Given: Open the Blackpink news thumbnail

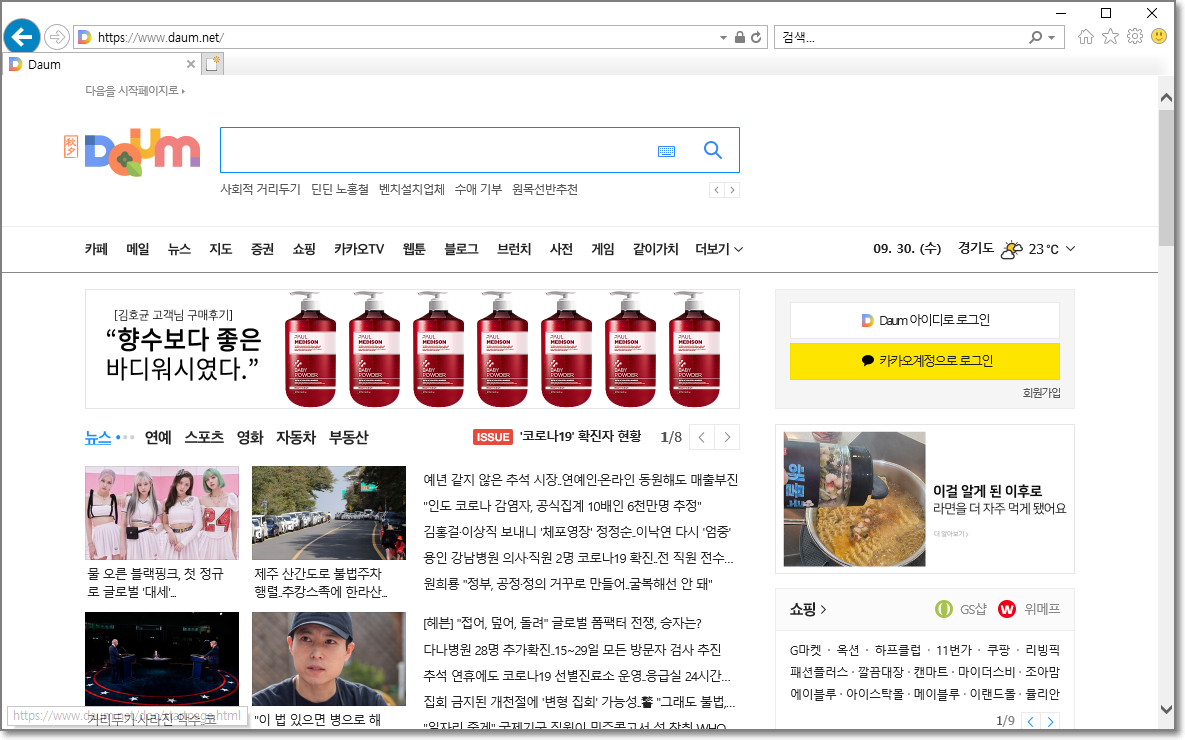Looking at the screenshot, I should click(x=162, y=512).
